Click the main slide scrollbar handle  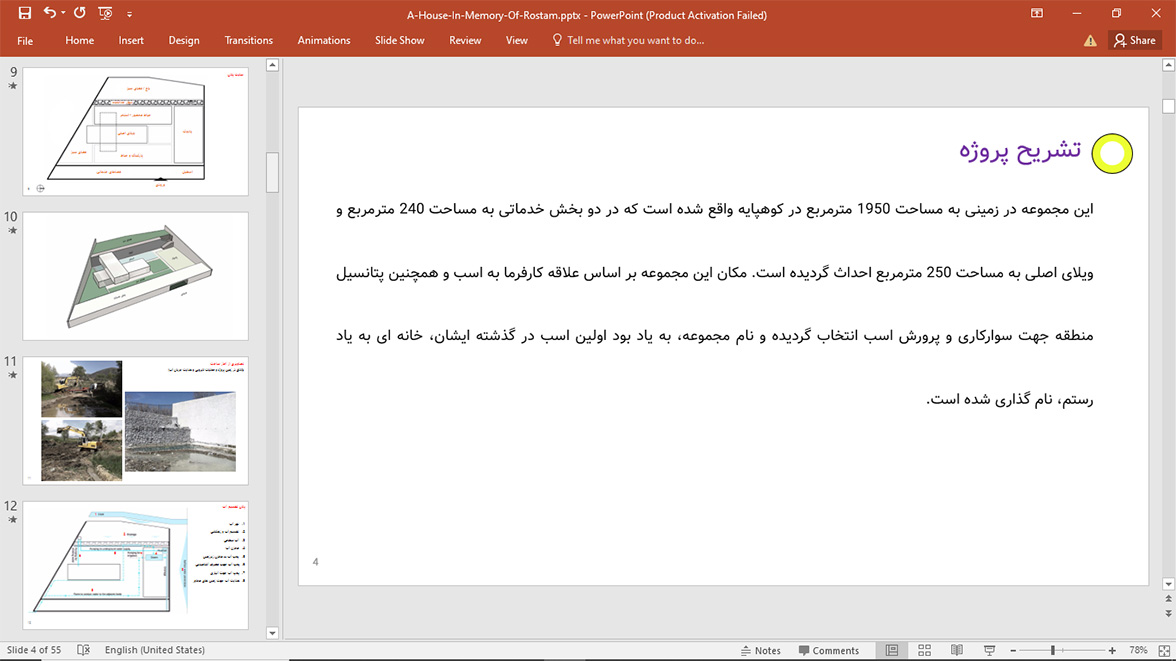click(1168, 107)
